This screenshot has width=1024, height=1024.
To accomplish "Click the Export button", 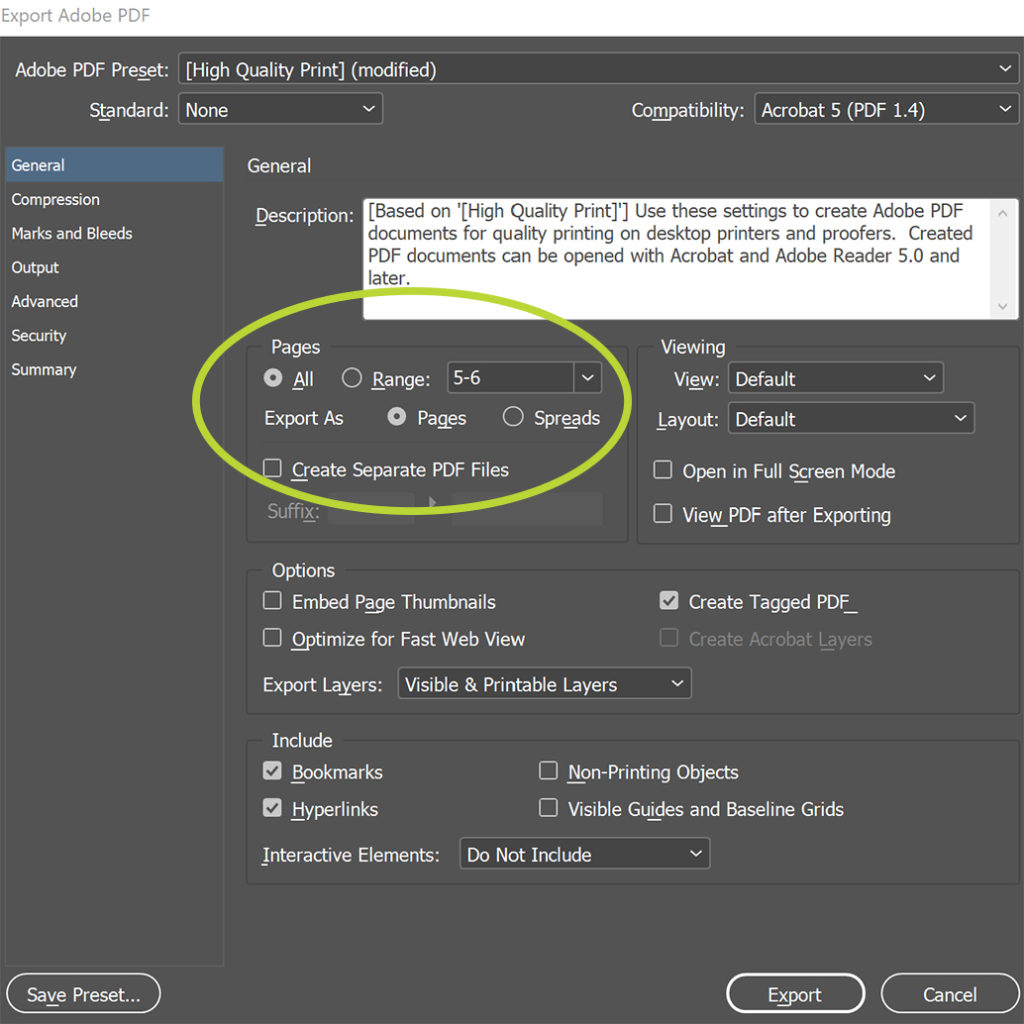I will pos(795,993).
